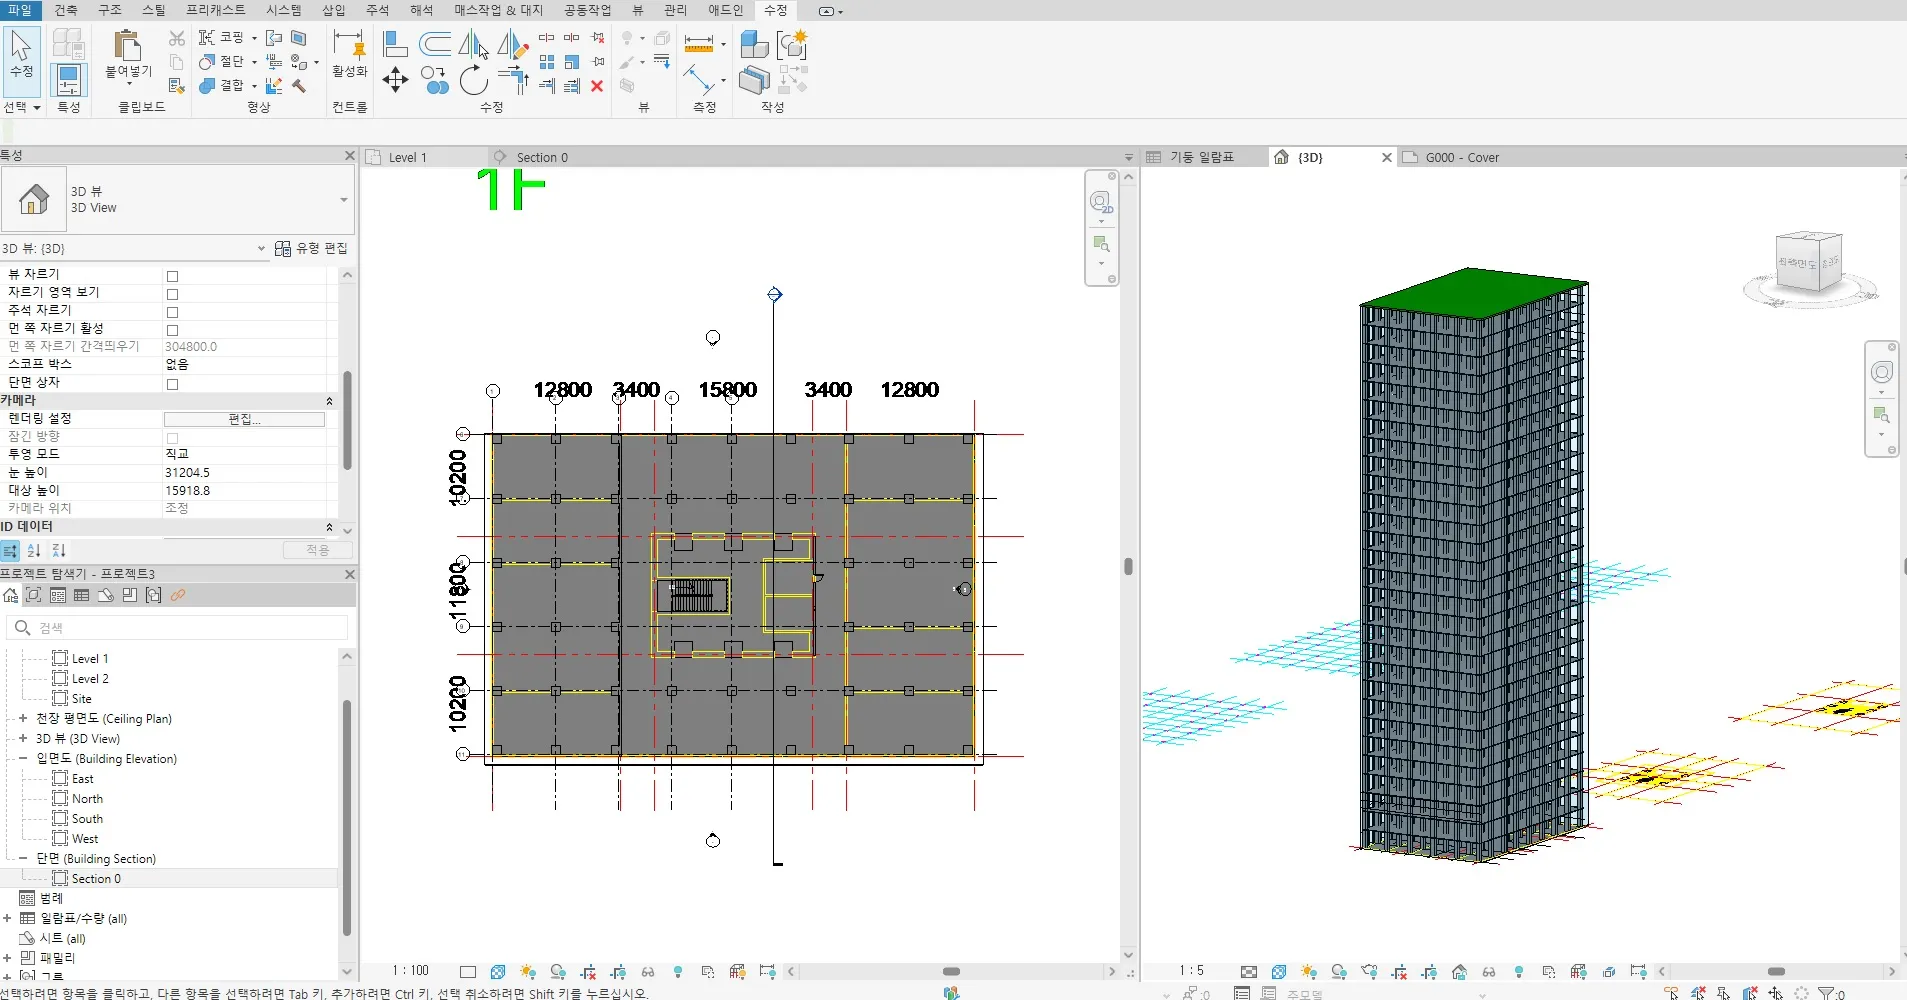The image size is (1907, 1000).
Task: Toggle the 자르기 영역 보기 checkbox
Action: (172, 294)
